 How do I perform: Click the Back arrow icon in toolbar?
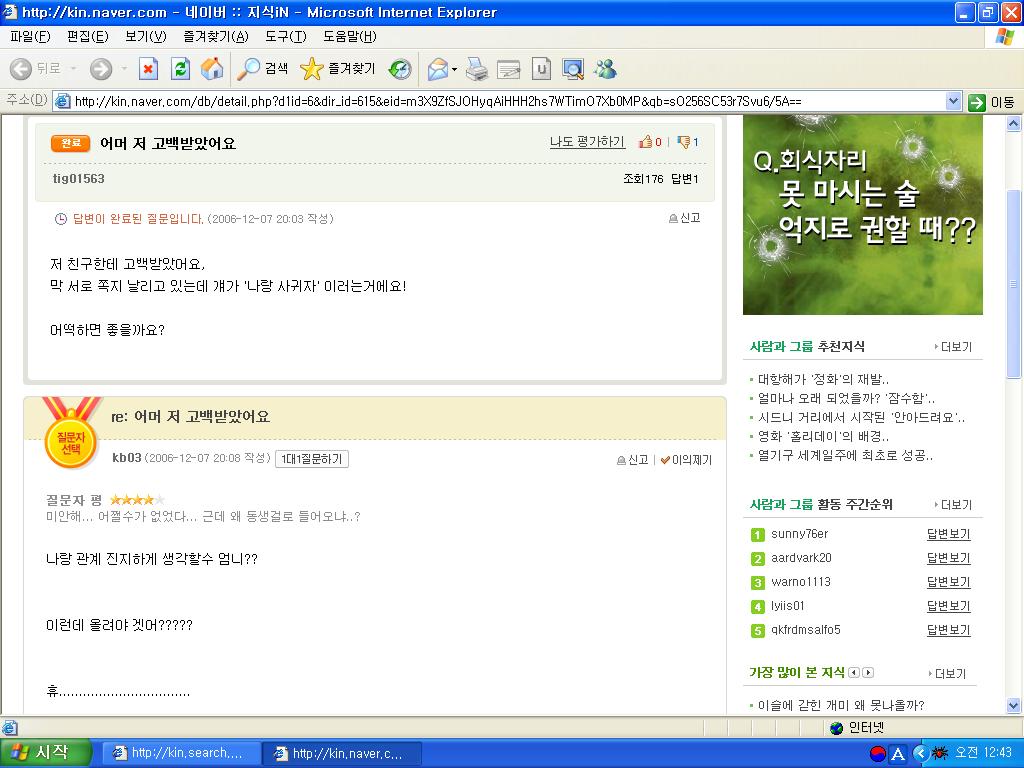click(21, 69)
